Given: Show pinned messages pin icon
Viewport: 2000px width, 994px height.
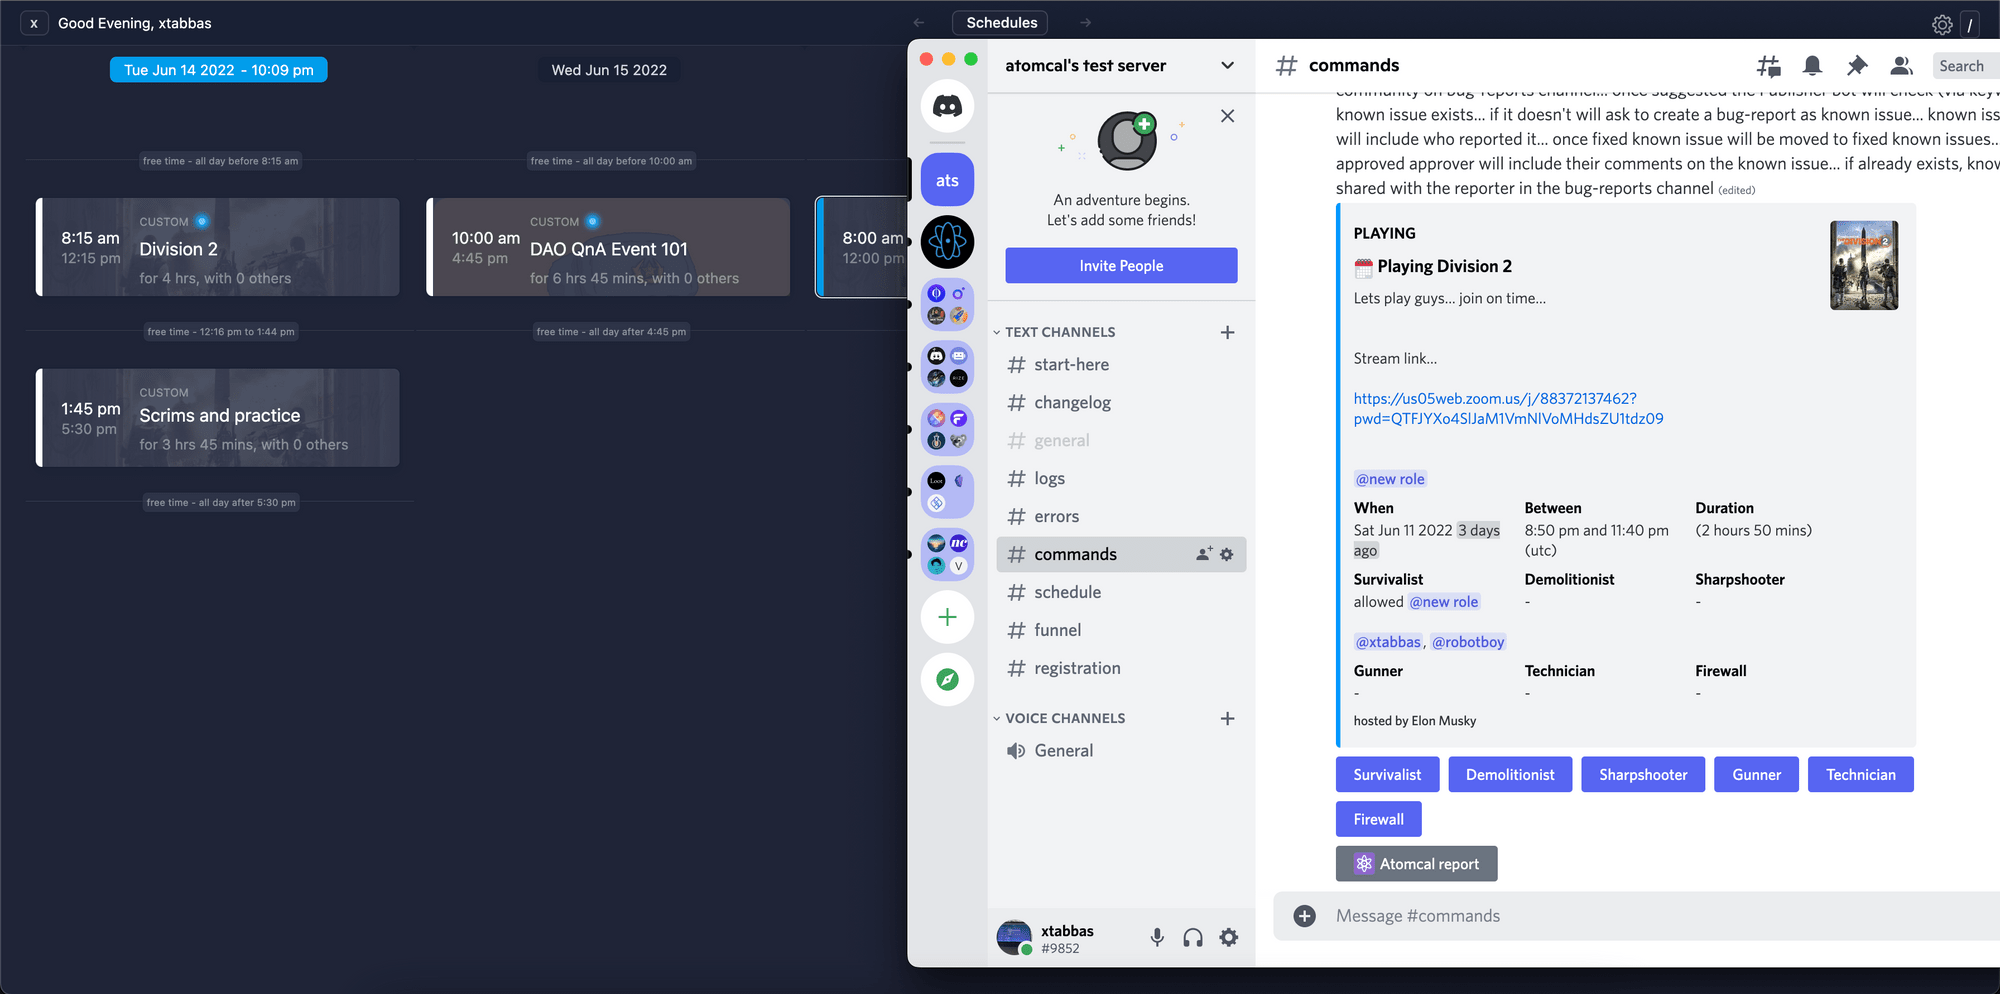Looking at the screenshot, I should pos(1857,66).
